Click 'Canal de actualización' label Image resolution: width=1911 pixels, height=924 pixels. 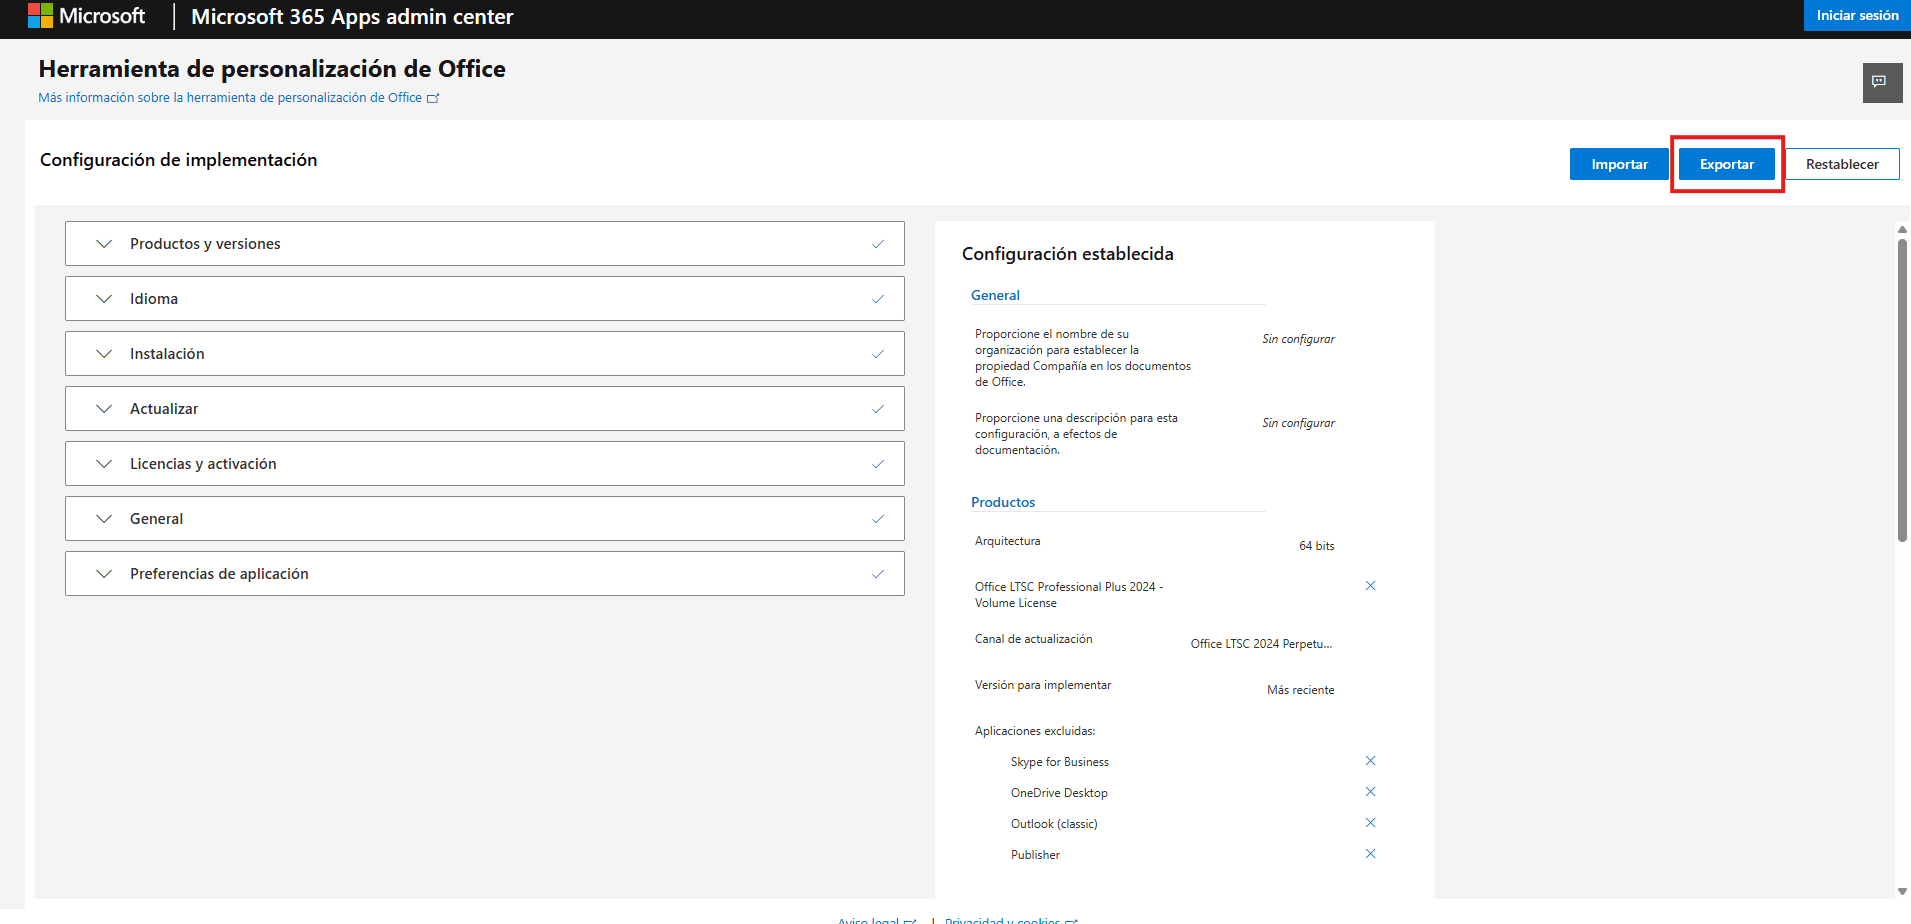click(1034, 639)
